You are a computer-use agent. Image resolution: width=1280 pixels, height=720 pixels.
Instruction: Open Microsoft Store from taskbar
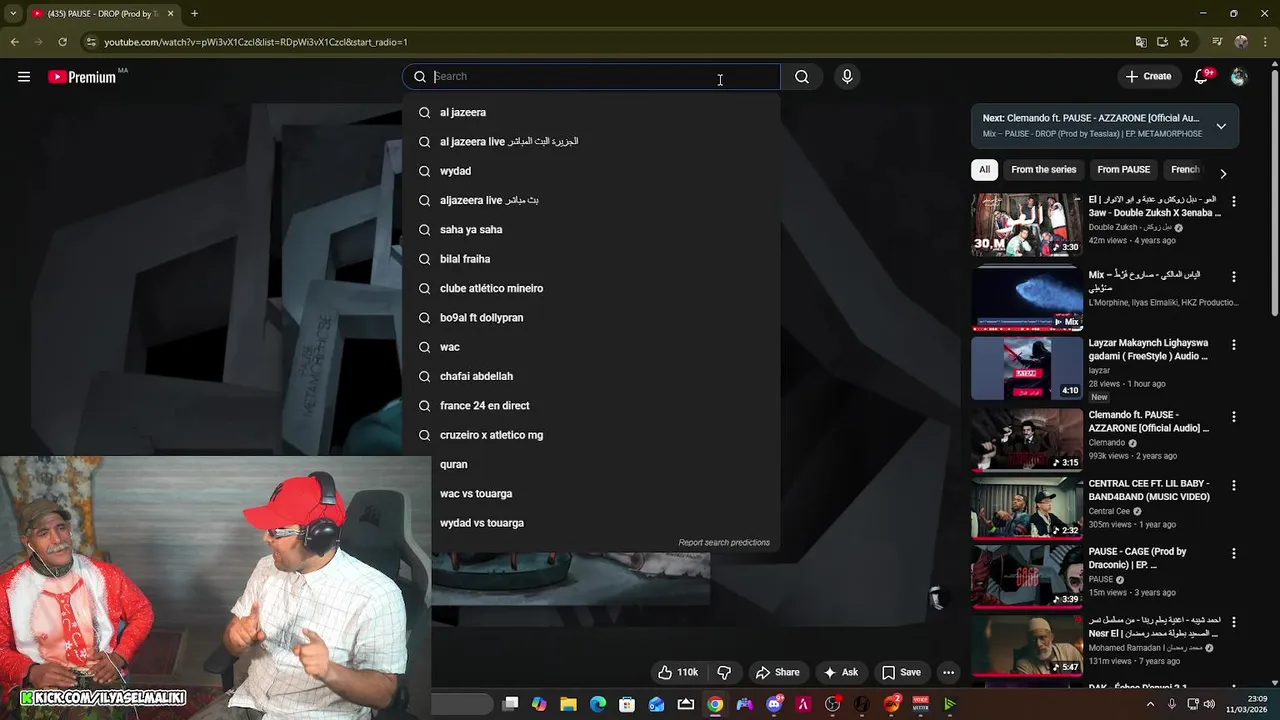627,704
